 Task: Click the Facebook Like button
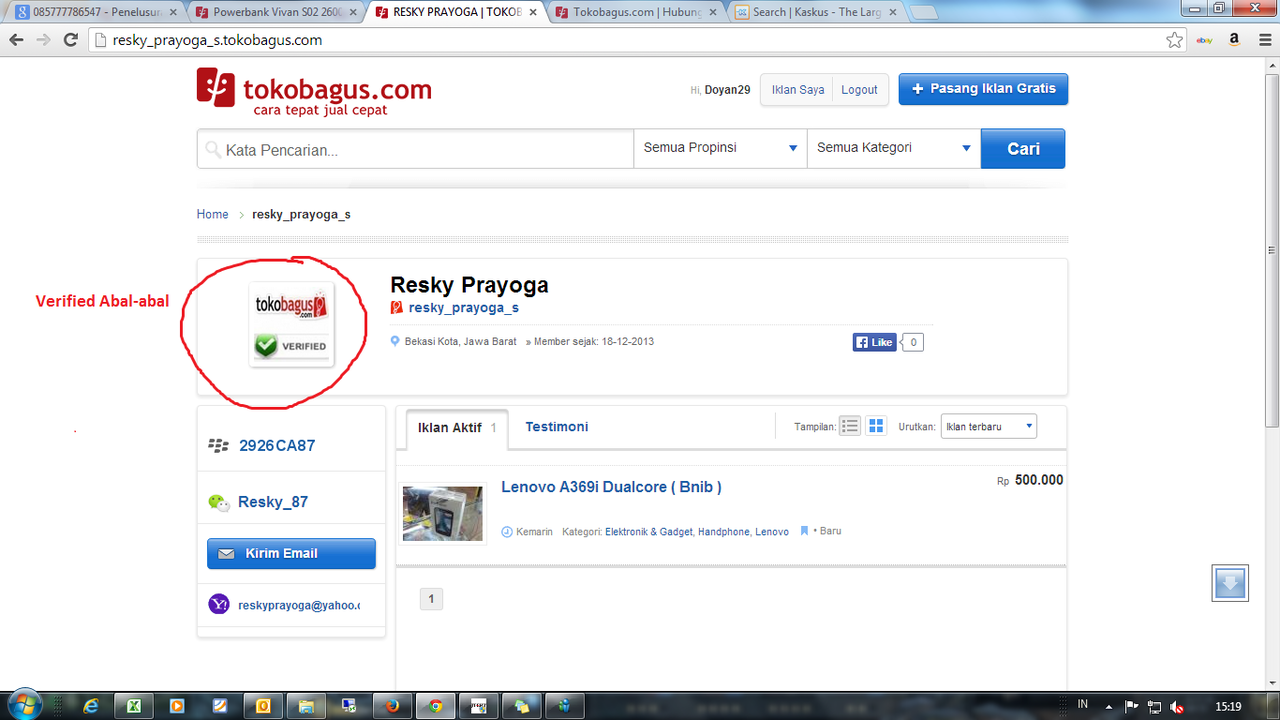874,342
